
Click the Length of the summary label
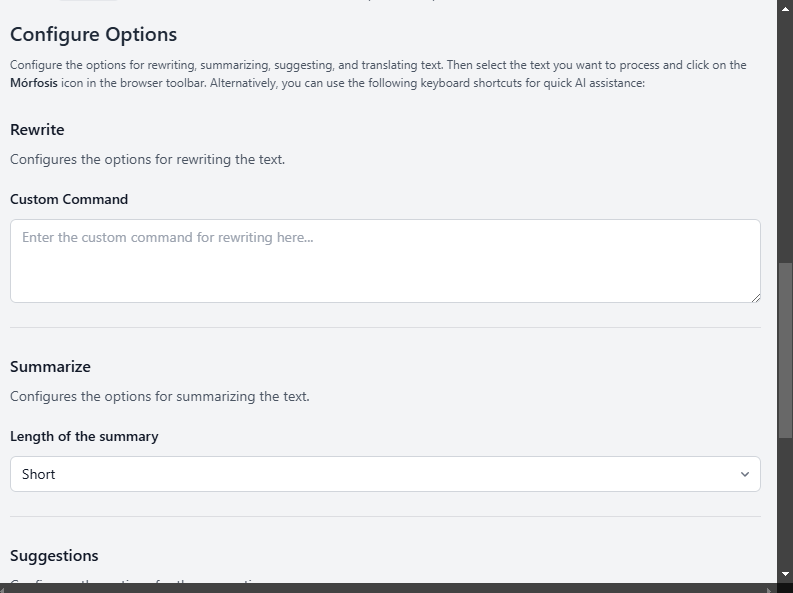click(x=84, y=436)
